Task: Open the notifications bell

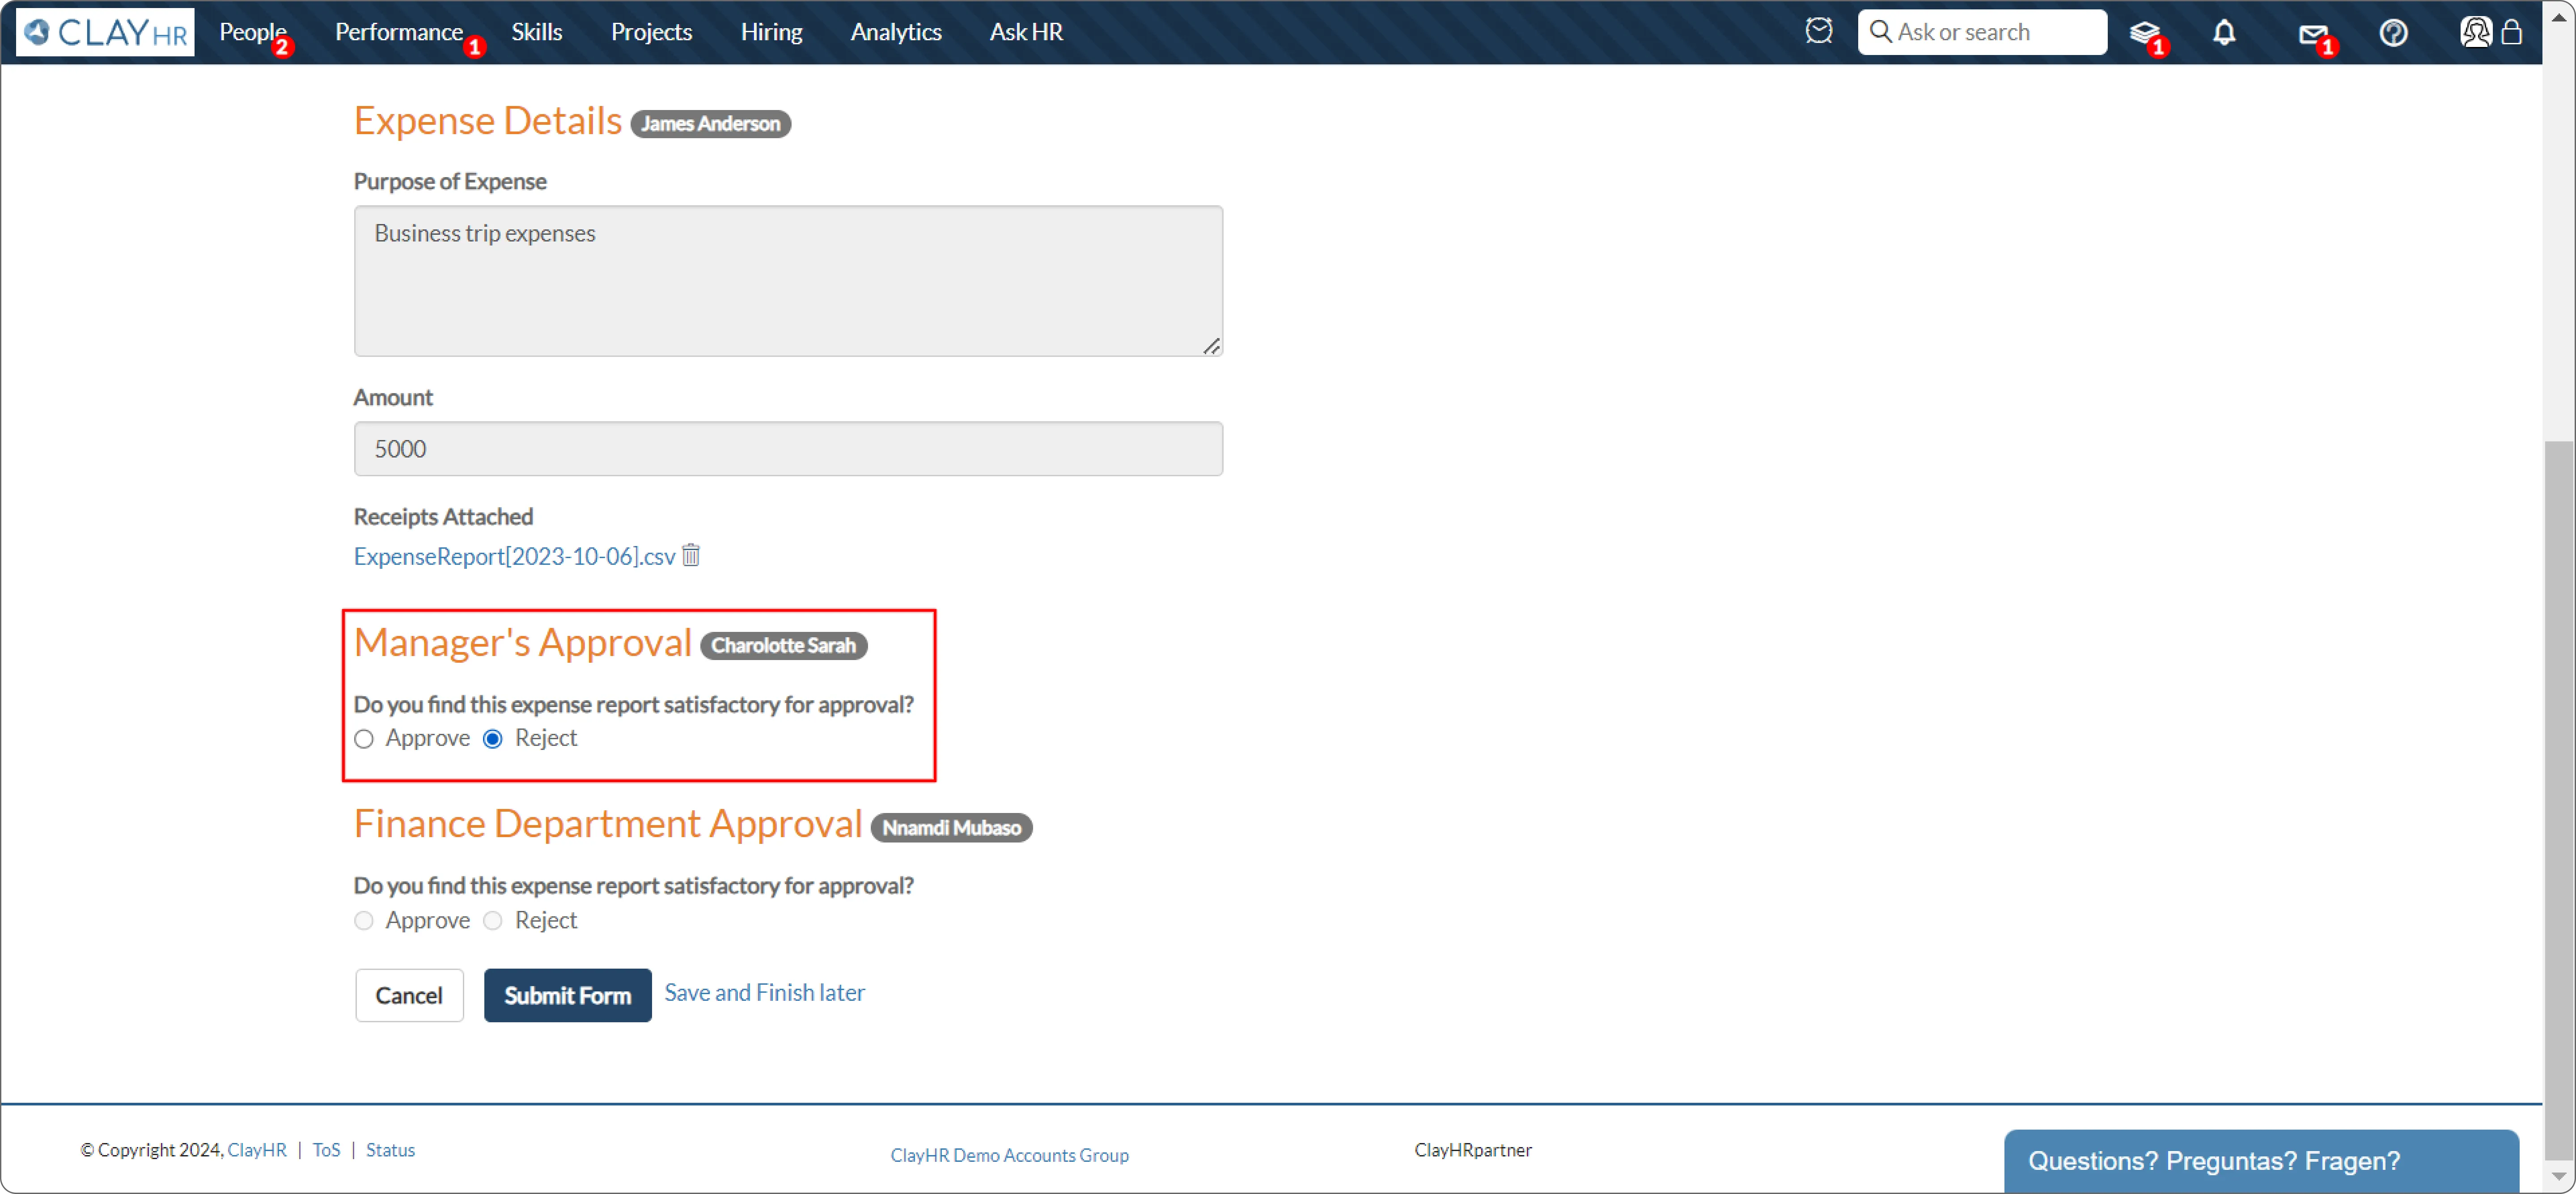Action: (x=2223, y=33)
